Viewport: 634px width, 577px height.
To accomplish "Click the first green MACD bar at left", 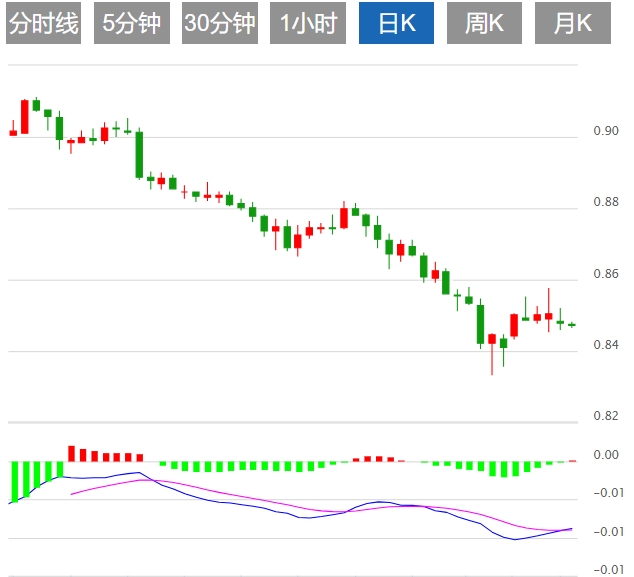I will coord(14,480).
